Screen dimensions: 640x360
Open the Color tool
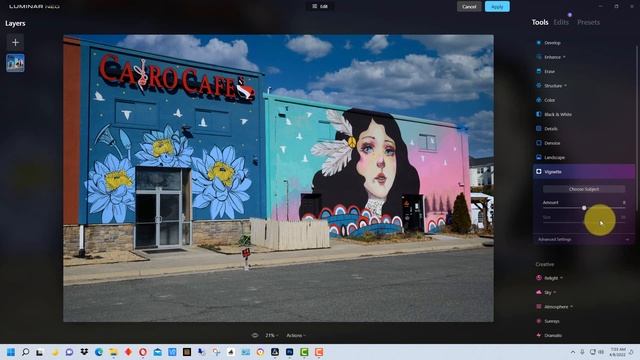click(549, 100)
